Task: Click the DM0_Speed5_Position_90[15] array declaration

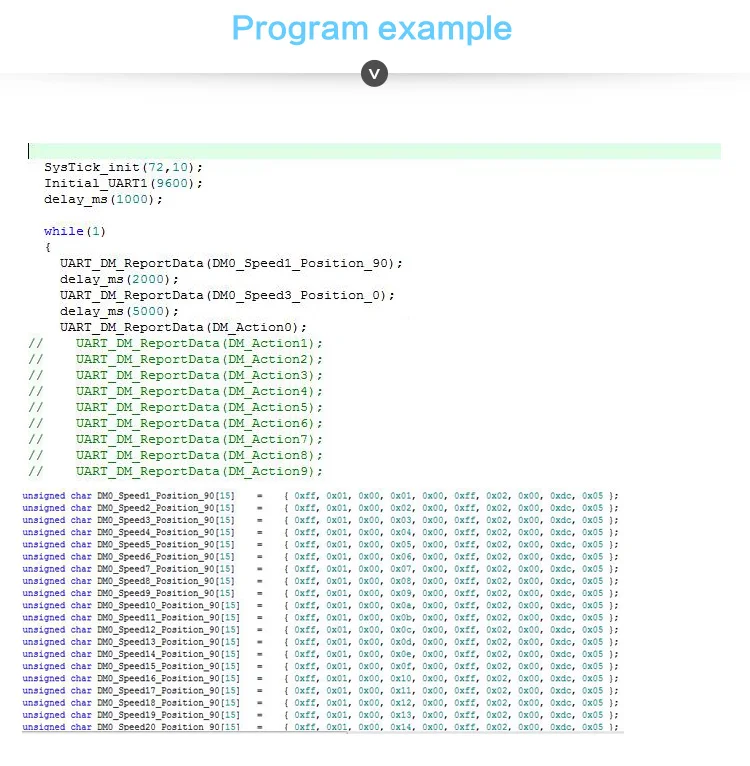Action: pyautogui.click(x=321, y=545)
